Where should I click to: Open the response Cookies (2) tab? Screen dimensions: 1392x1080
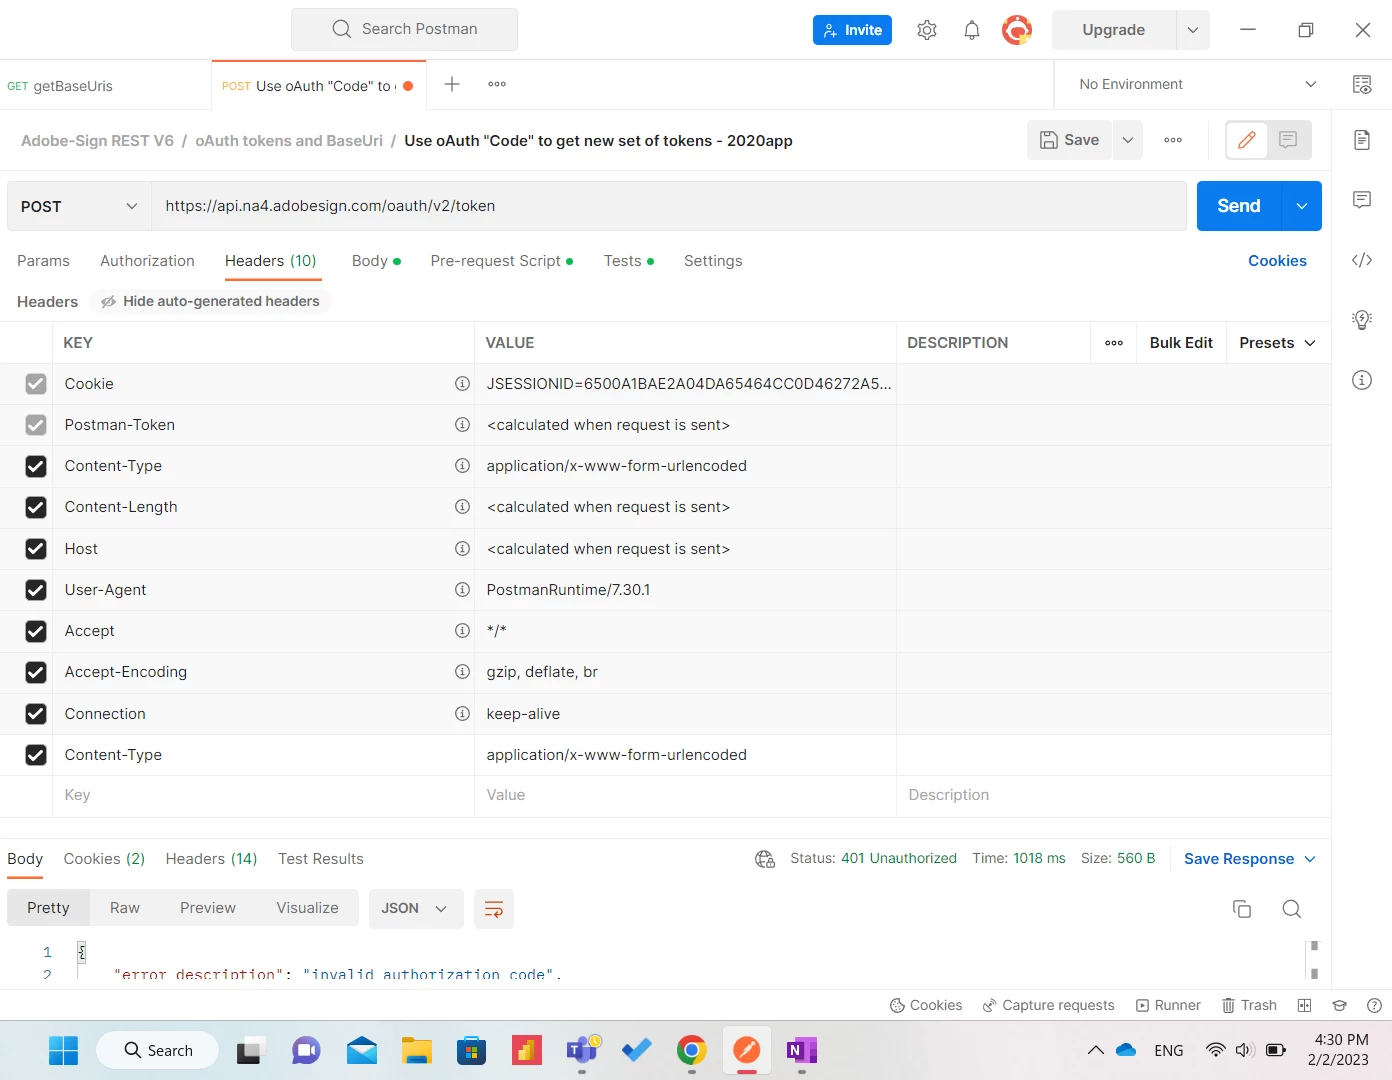tap(104, 859)
